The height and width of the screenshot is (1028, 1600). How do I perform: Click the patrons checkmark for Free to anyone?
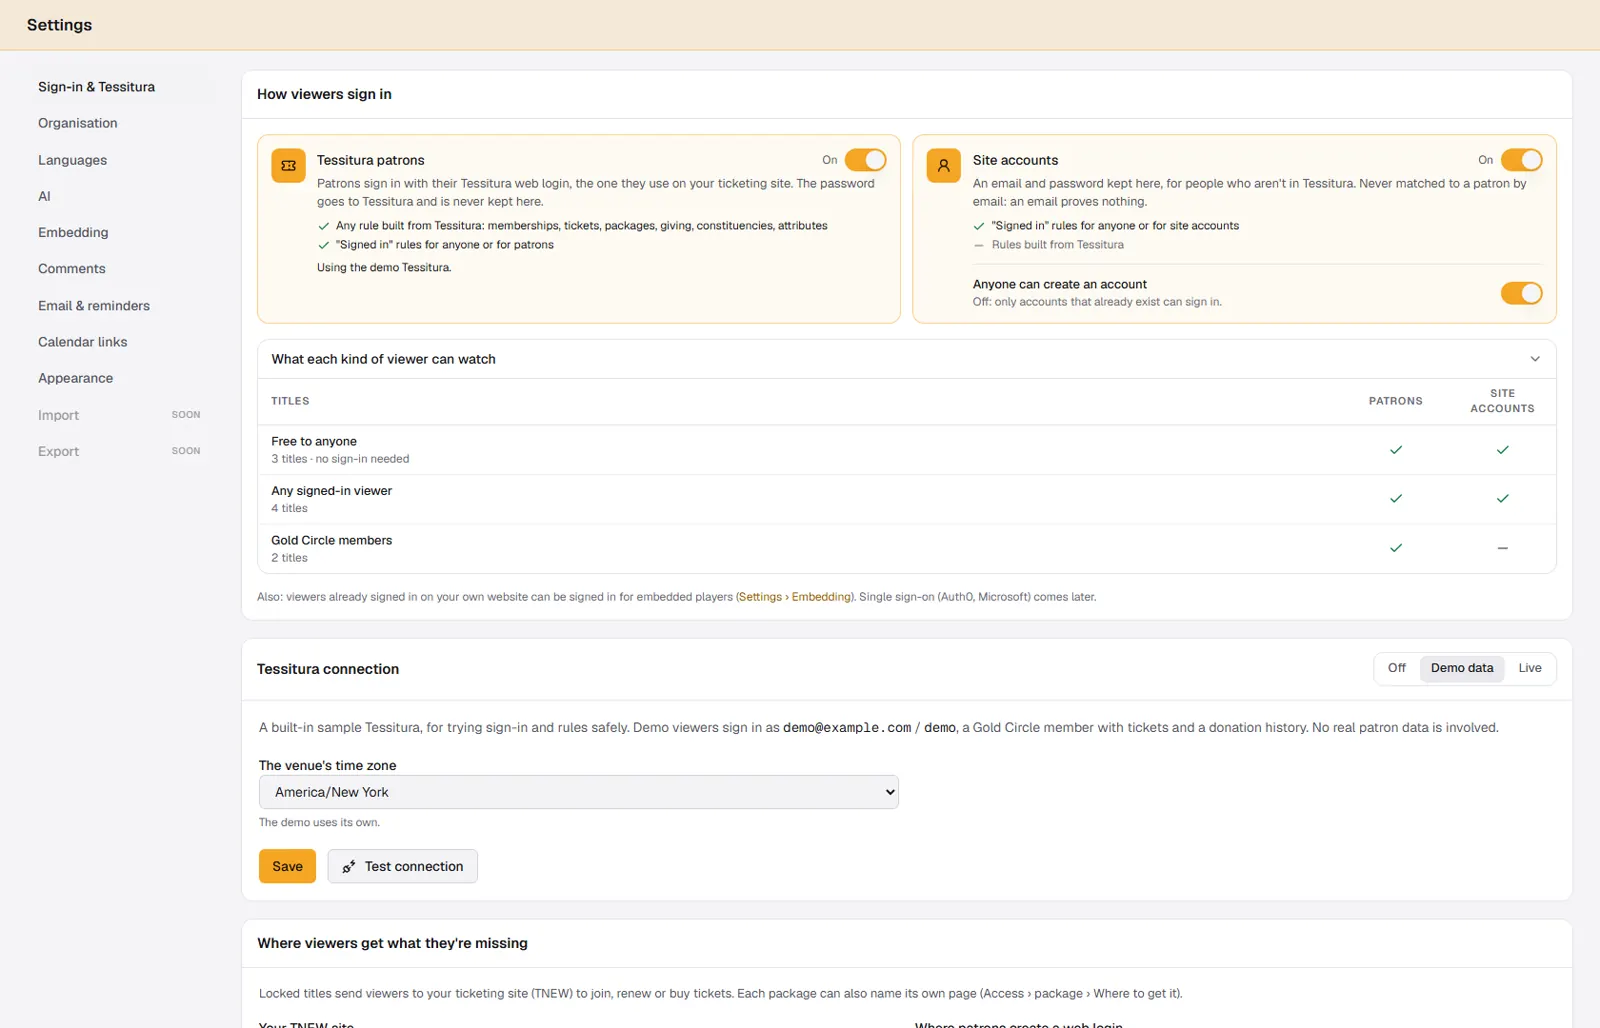click(1396, 450)
